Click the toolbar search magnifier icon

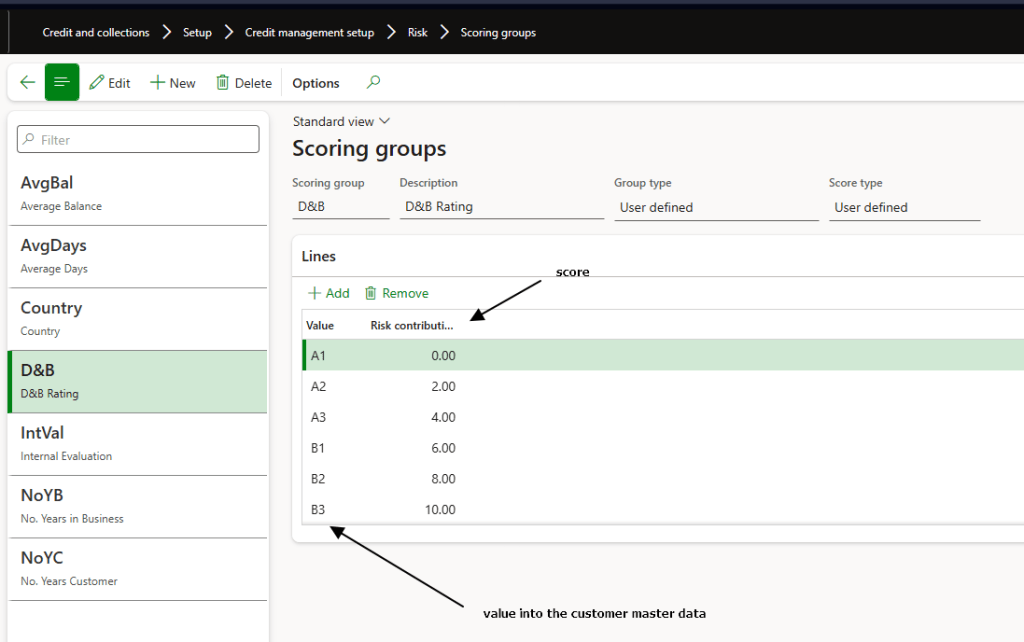(373, 83)
